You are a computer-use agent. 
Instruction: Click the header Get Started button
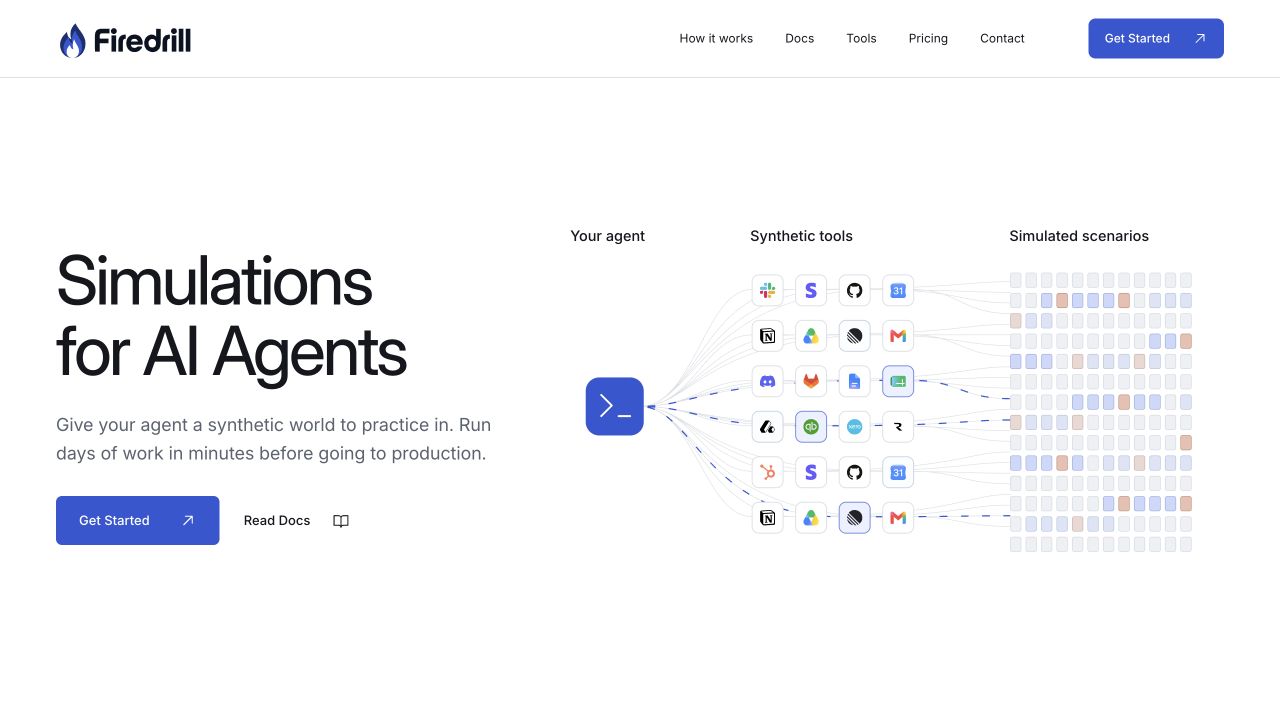pyautogui.click(x=1156, y=38)
